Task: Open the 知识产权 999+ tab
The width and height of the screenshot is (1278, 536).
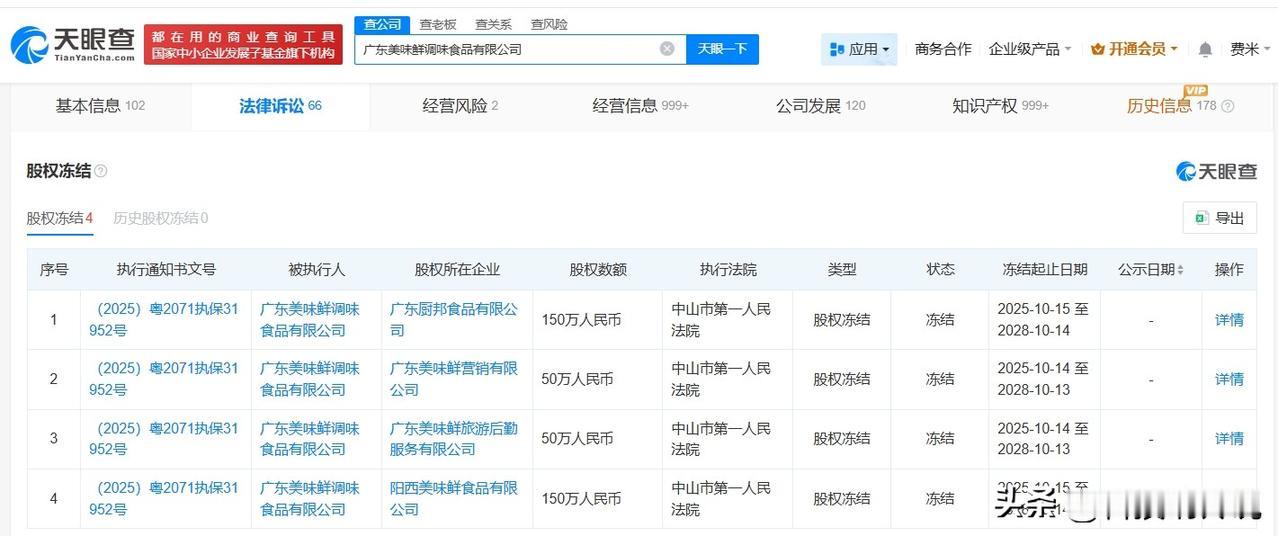Action: point(1000,105)
